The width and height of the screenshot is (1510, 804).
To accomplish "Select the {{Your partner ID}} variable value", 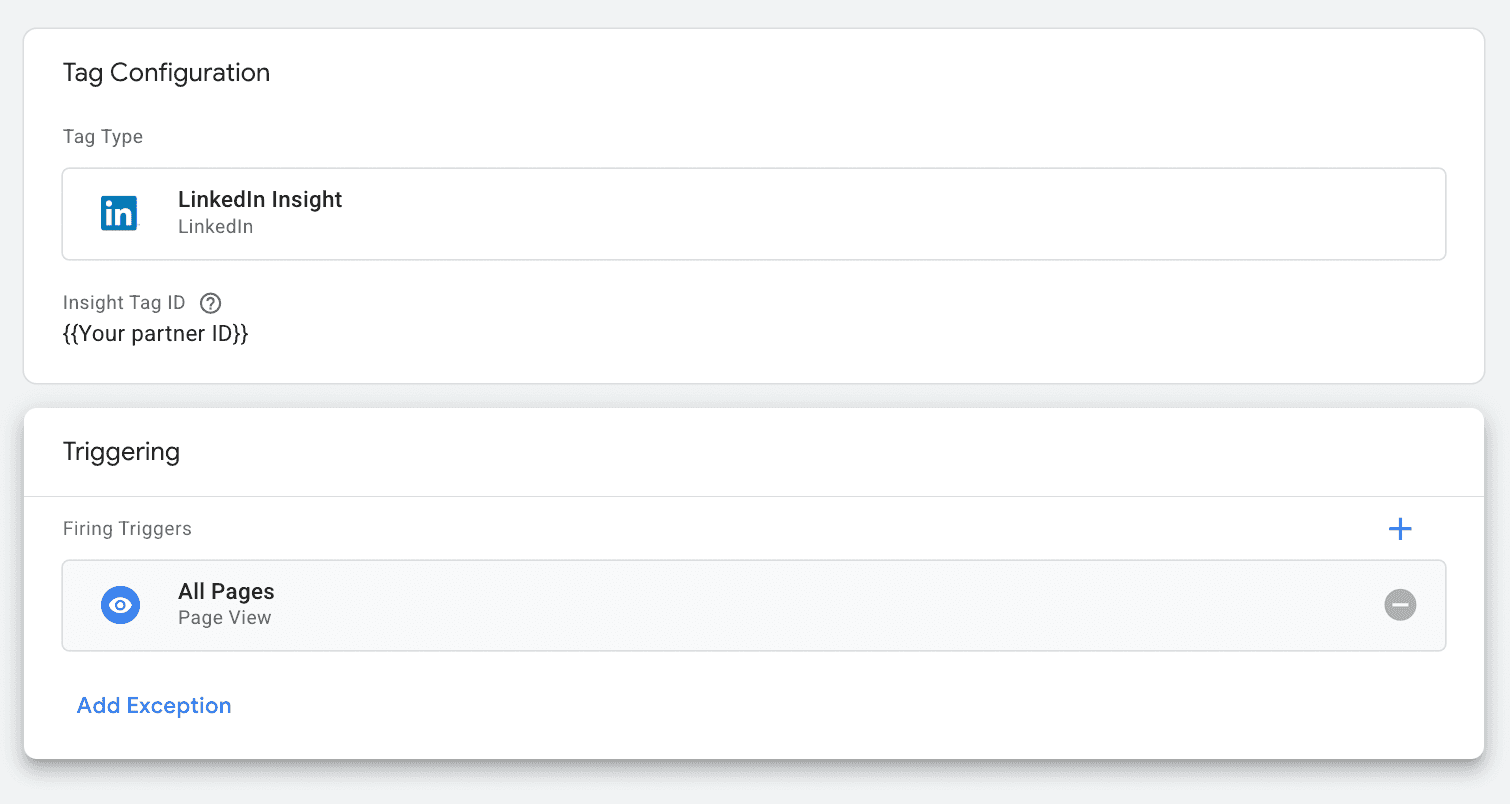I will [x=156, y=333].
